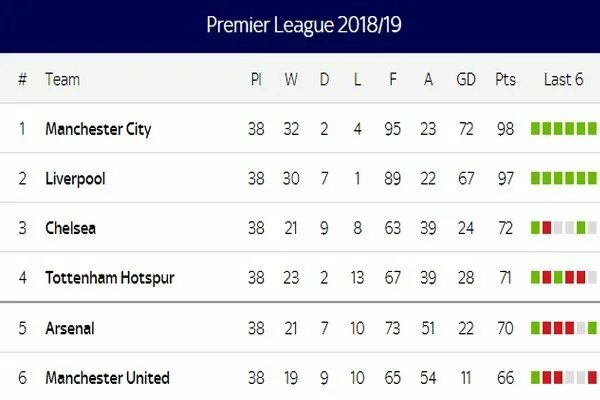The height and width of the screenshot is (400, 600).
Task: Click the Premier League 2018/19 title
Action: coord(300,24)
